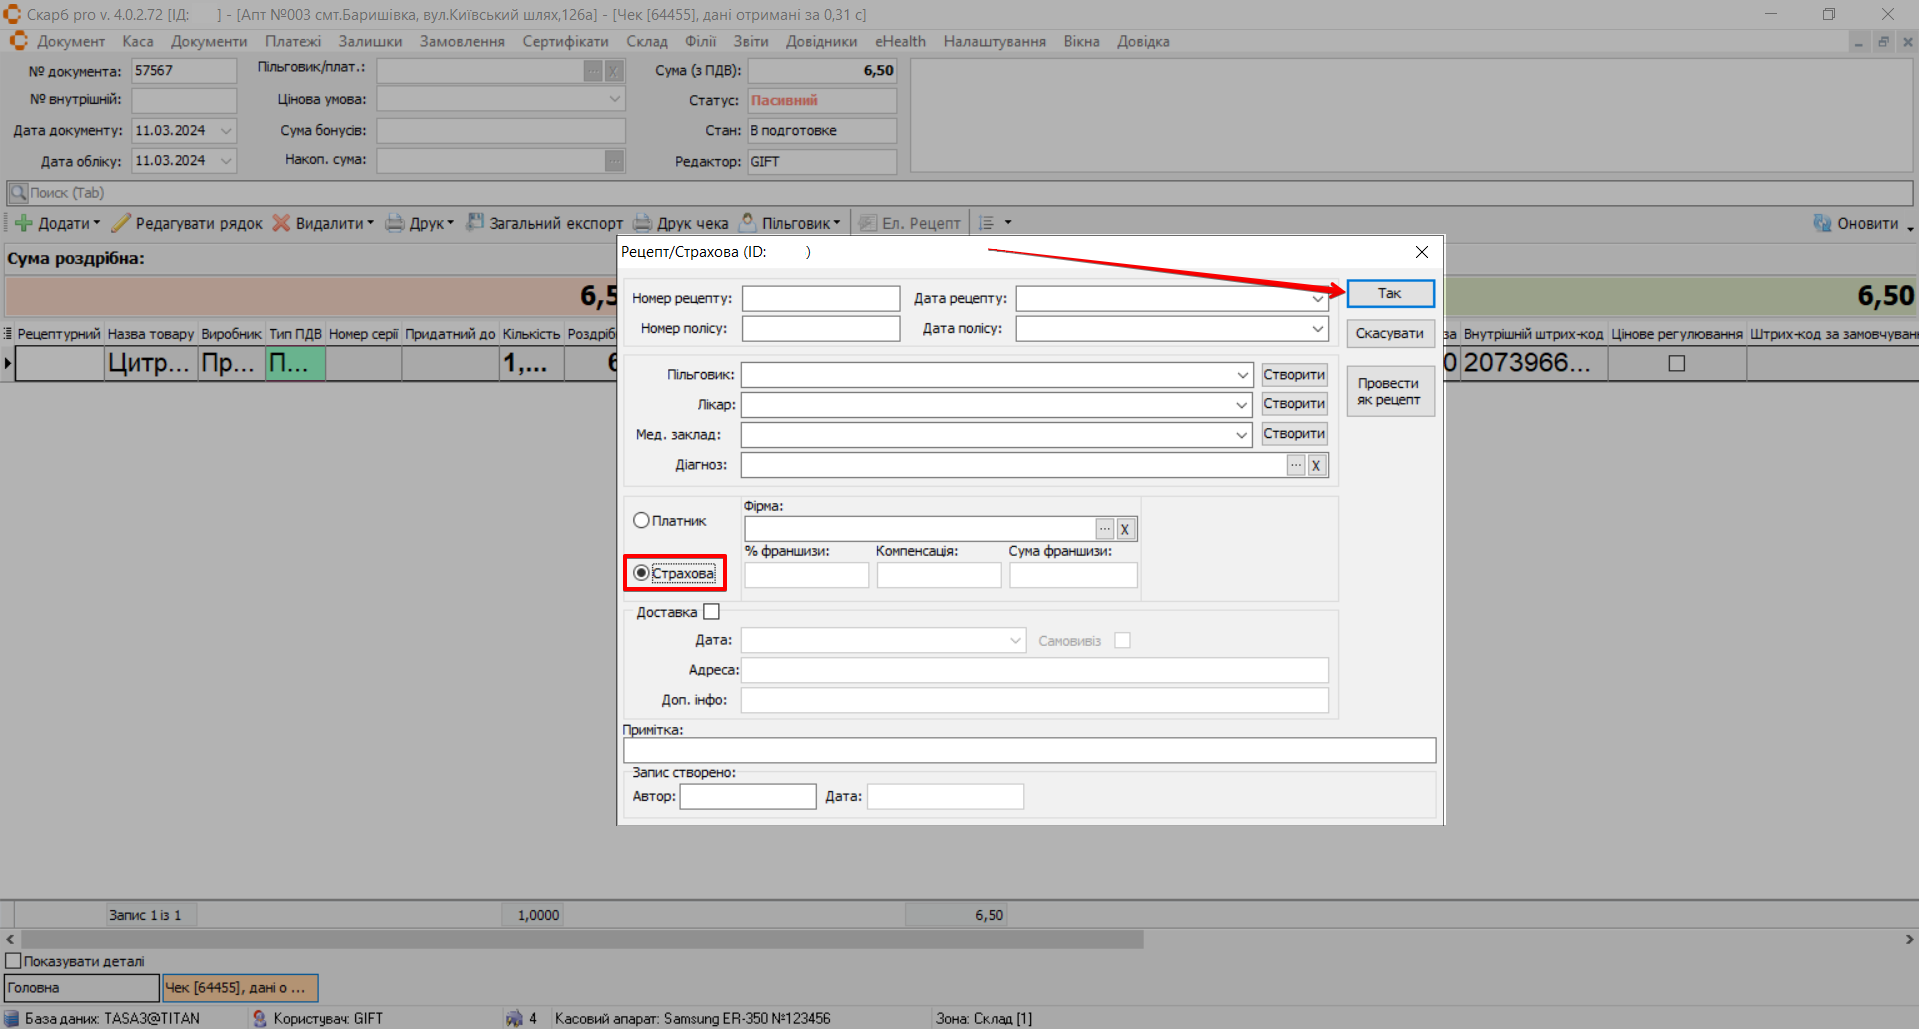Click the Оновити refresh icon
The height and width of the screenshot is (1029, 1919).
(1822, 223)
